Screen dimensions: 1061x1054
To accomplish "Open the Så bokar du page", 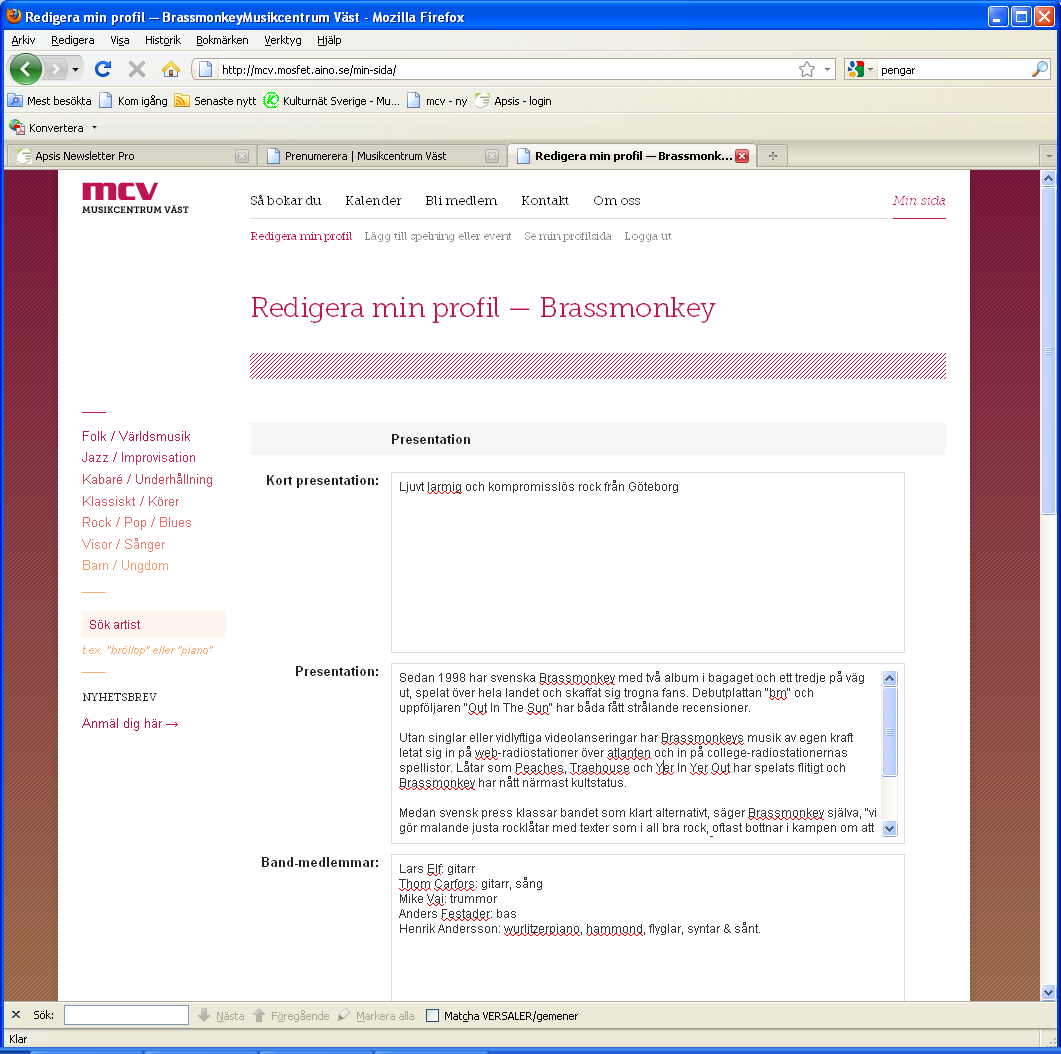I will tap(286, 200).
